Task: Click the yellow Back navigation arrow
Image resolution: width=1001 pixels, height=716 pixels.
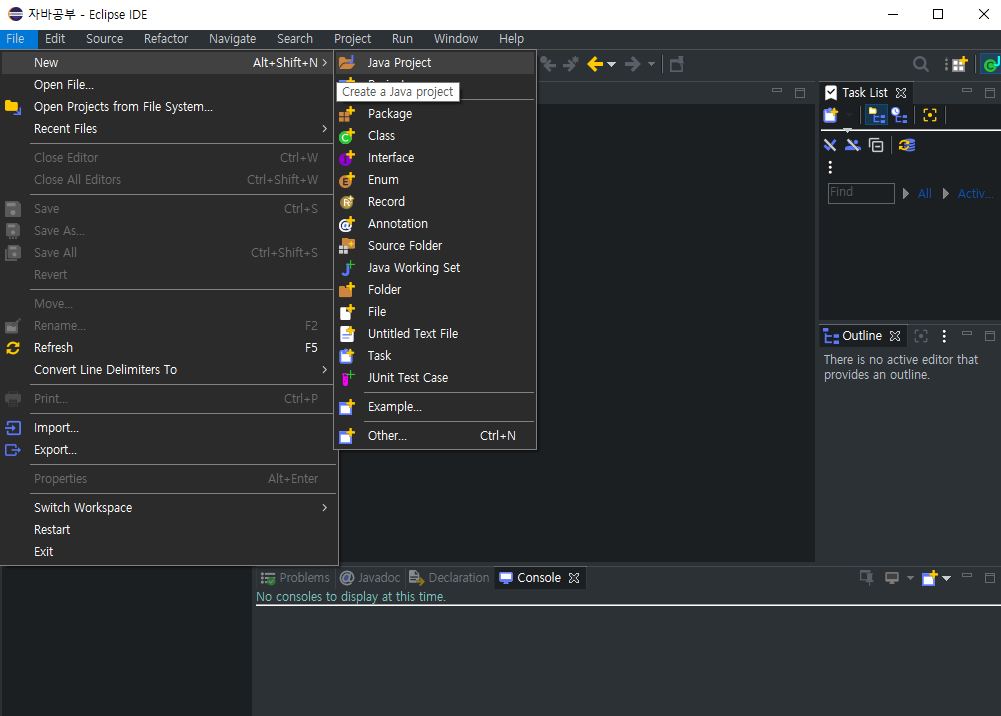Action: tap(595, 64)
